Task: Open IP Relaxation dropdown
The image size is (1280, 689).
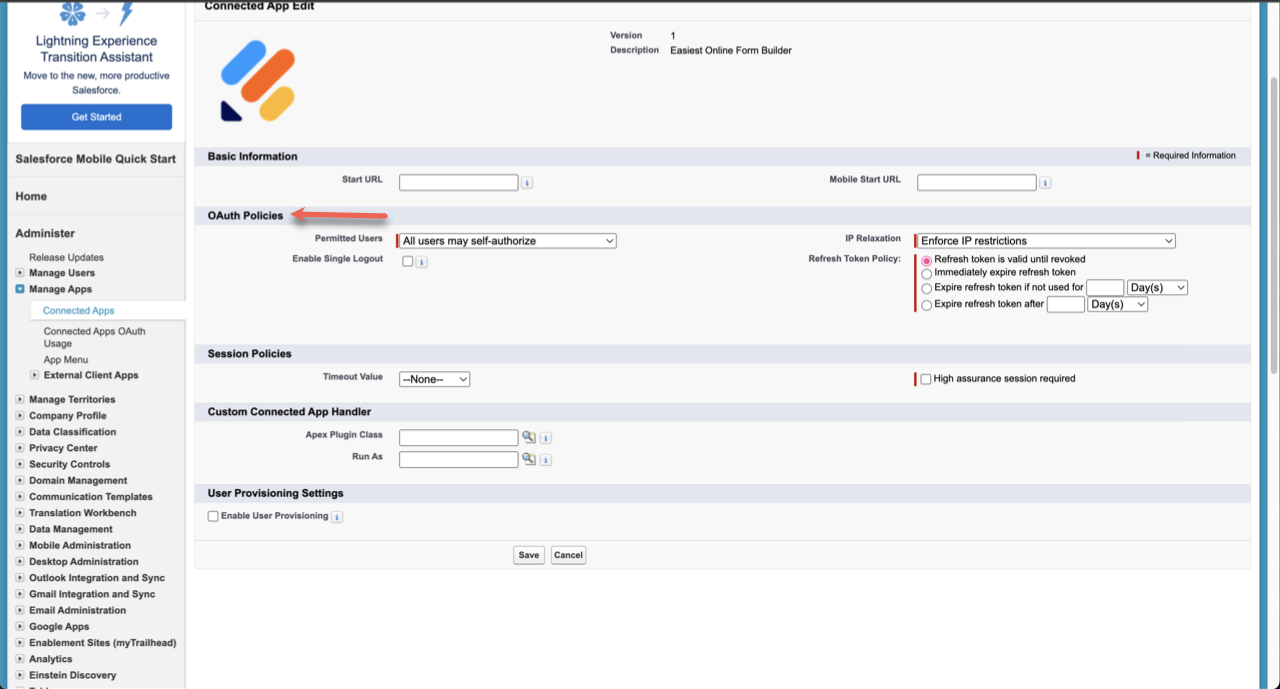Action: [x=1046, y=241]
